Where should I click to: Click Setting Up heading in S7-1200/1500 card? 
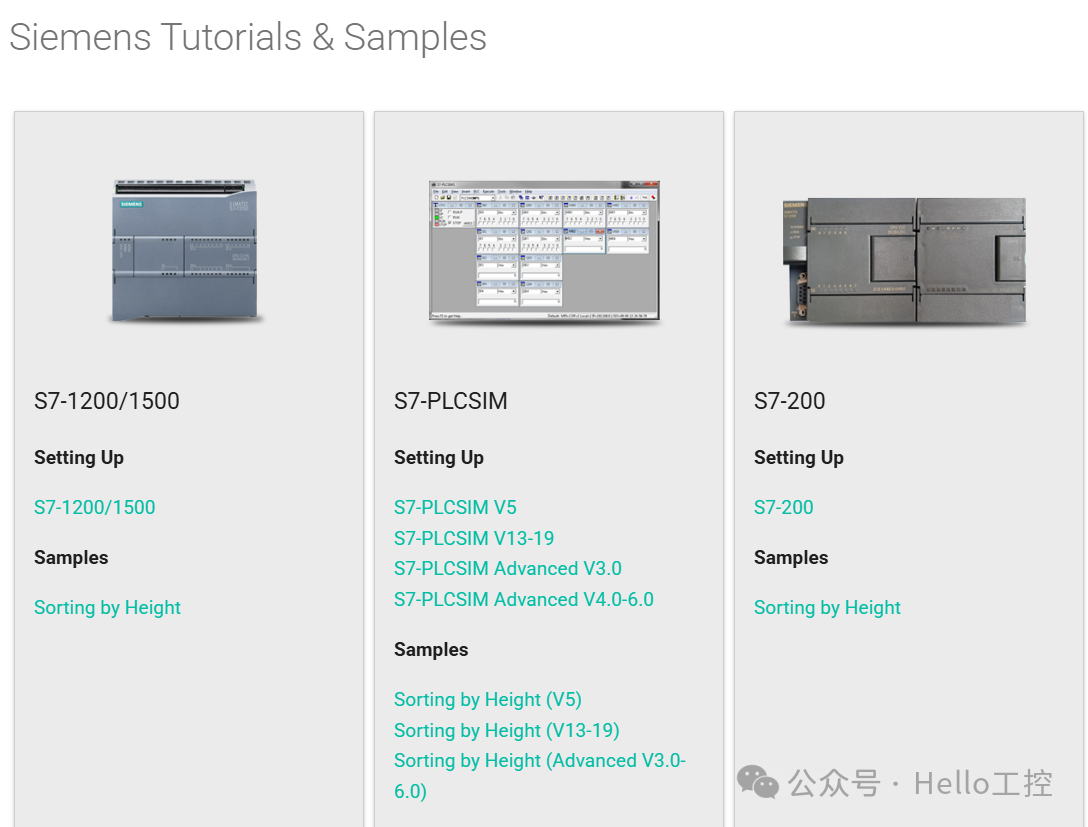79,458
